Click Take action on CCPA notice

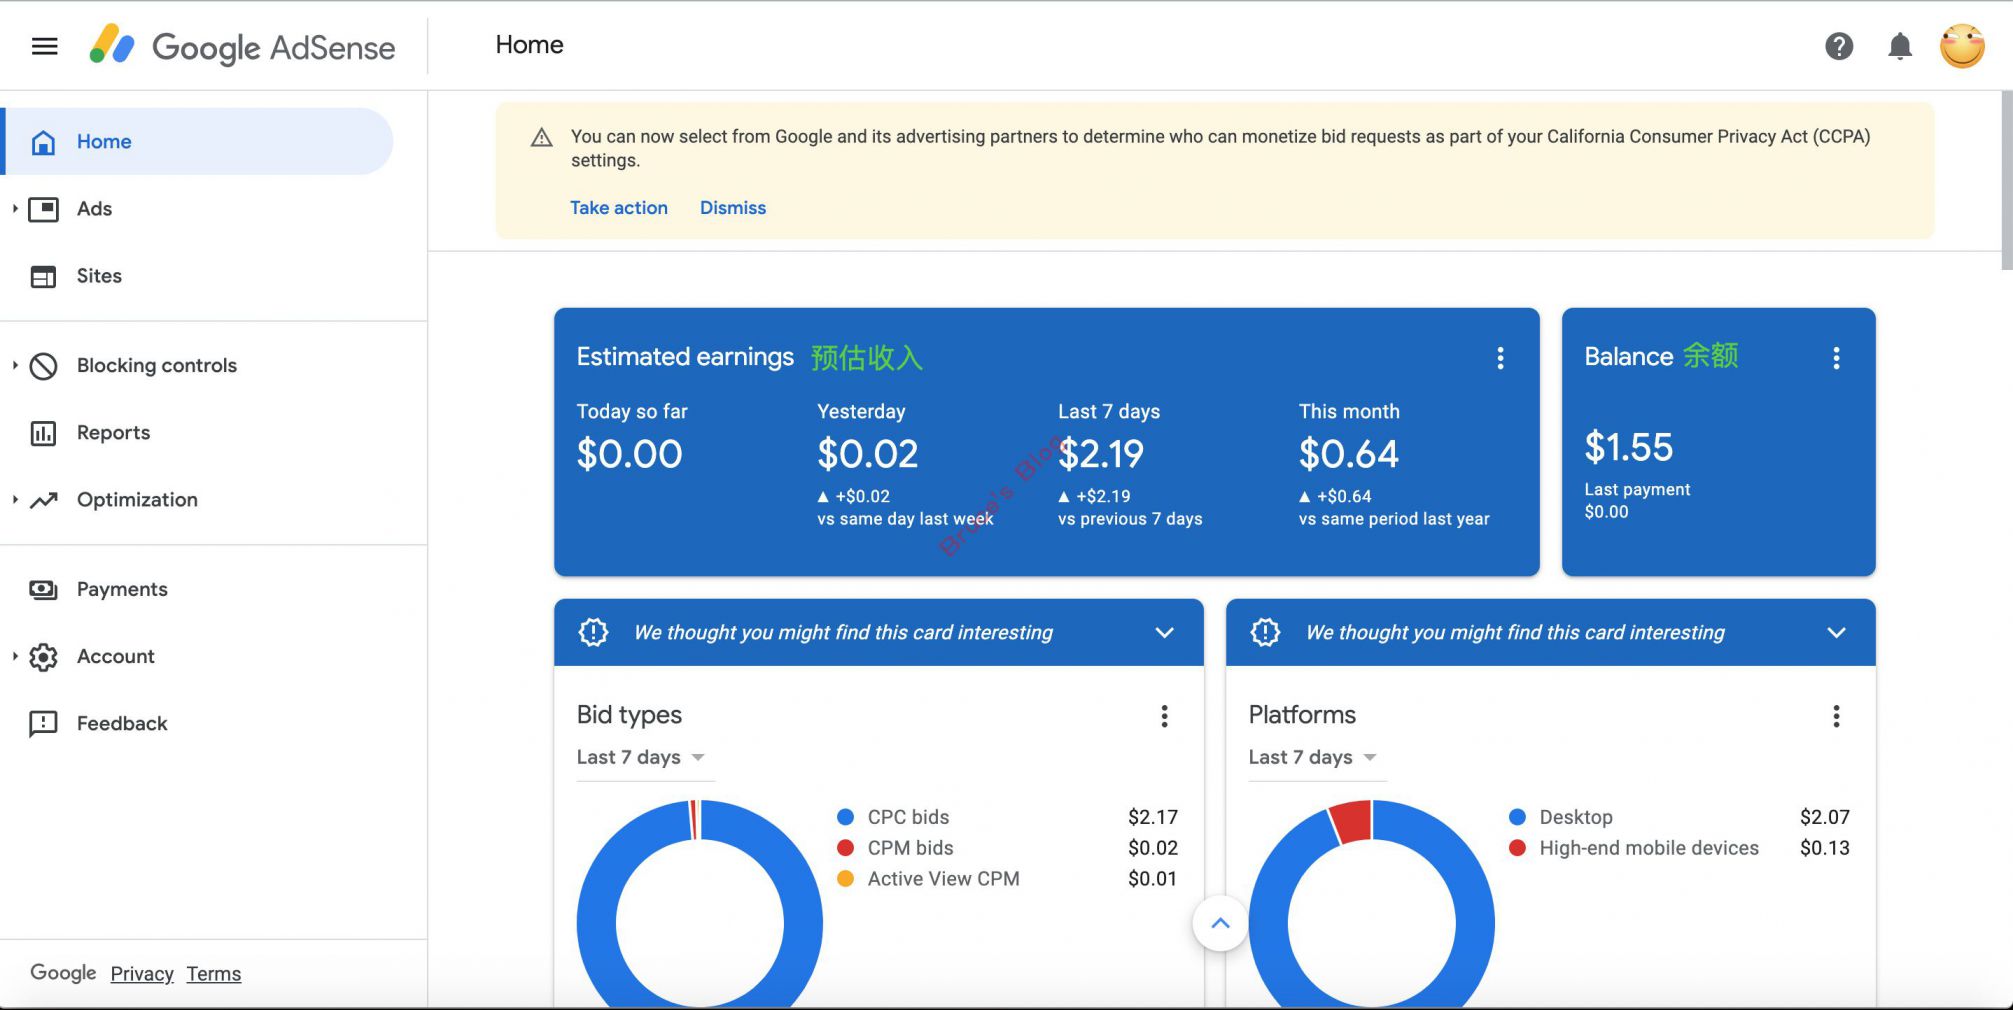[619, 208]
